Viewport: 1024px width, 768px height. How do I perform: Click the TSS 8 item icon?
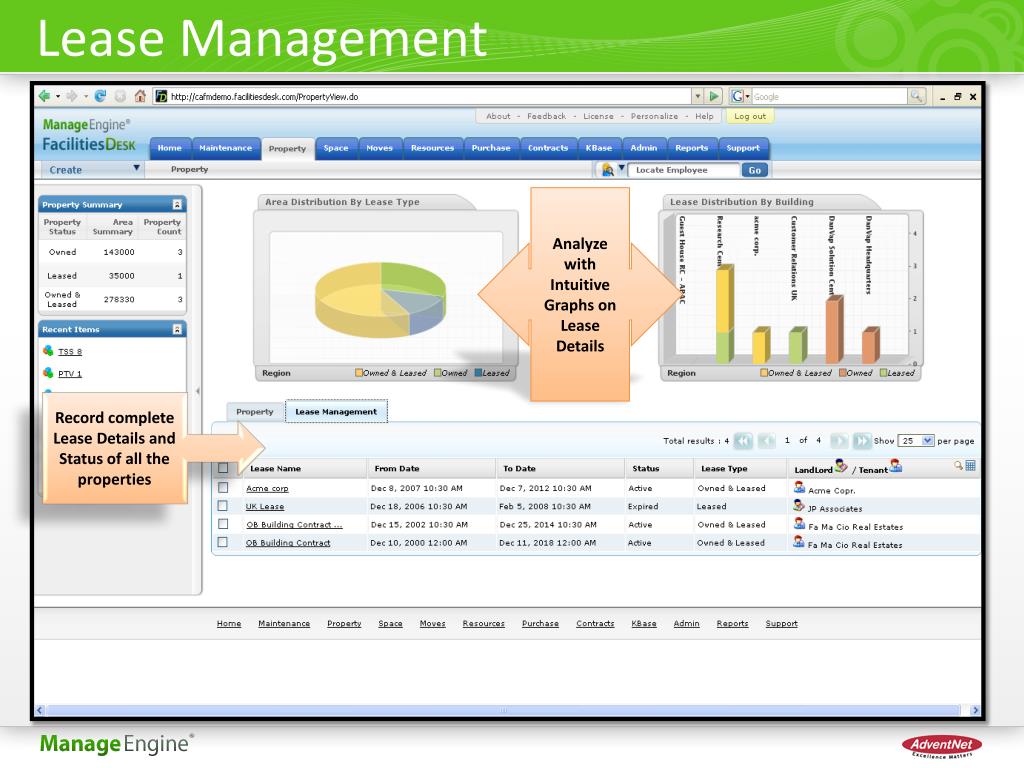tap(48, 351)
